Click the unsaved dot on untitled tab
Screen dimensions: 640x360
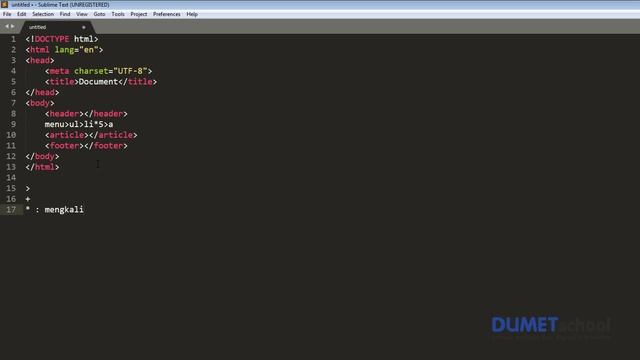tap(84, 27)
